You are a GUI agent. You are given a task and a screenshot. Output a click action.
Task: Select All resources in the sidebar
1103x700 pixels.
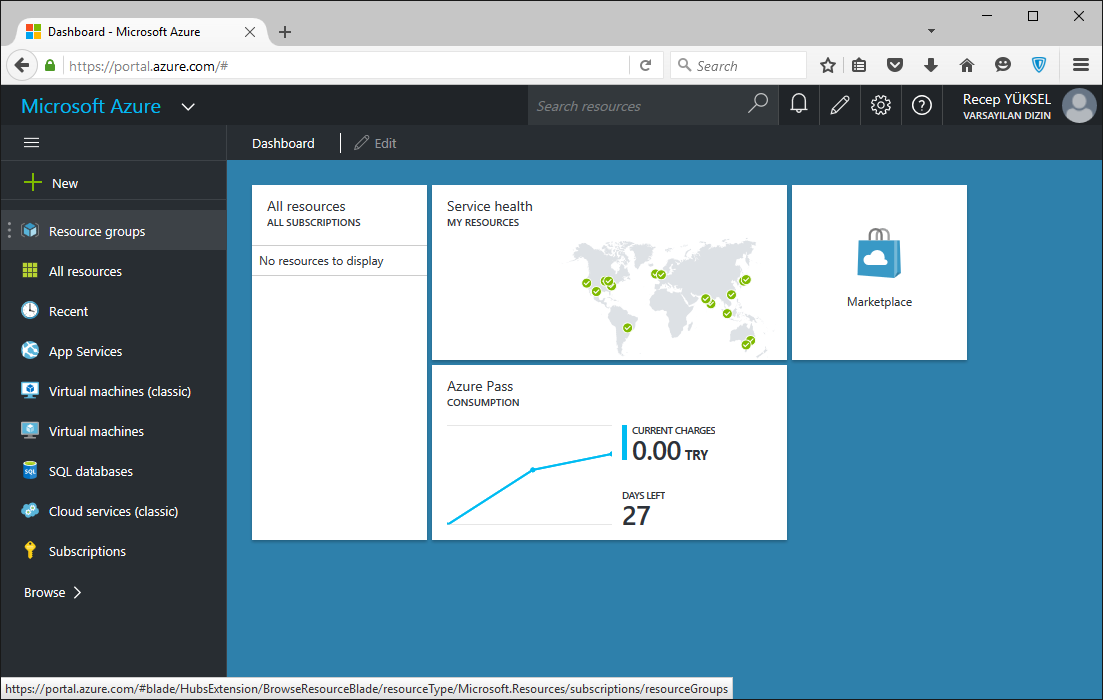114,271
